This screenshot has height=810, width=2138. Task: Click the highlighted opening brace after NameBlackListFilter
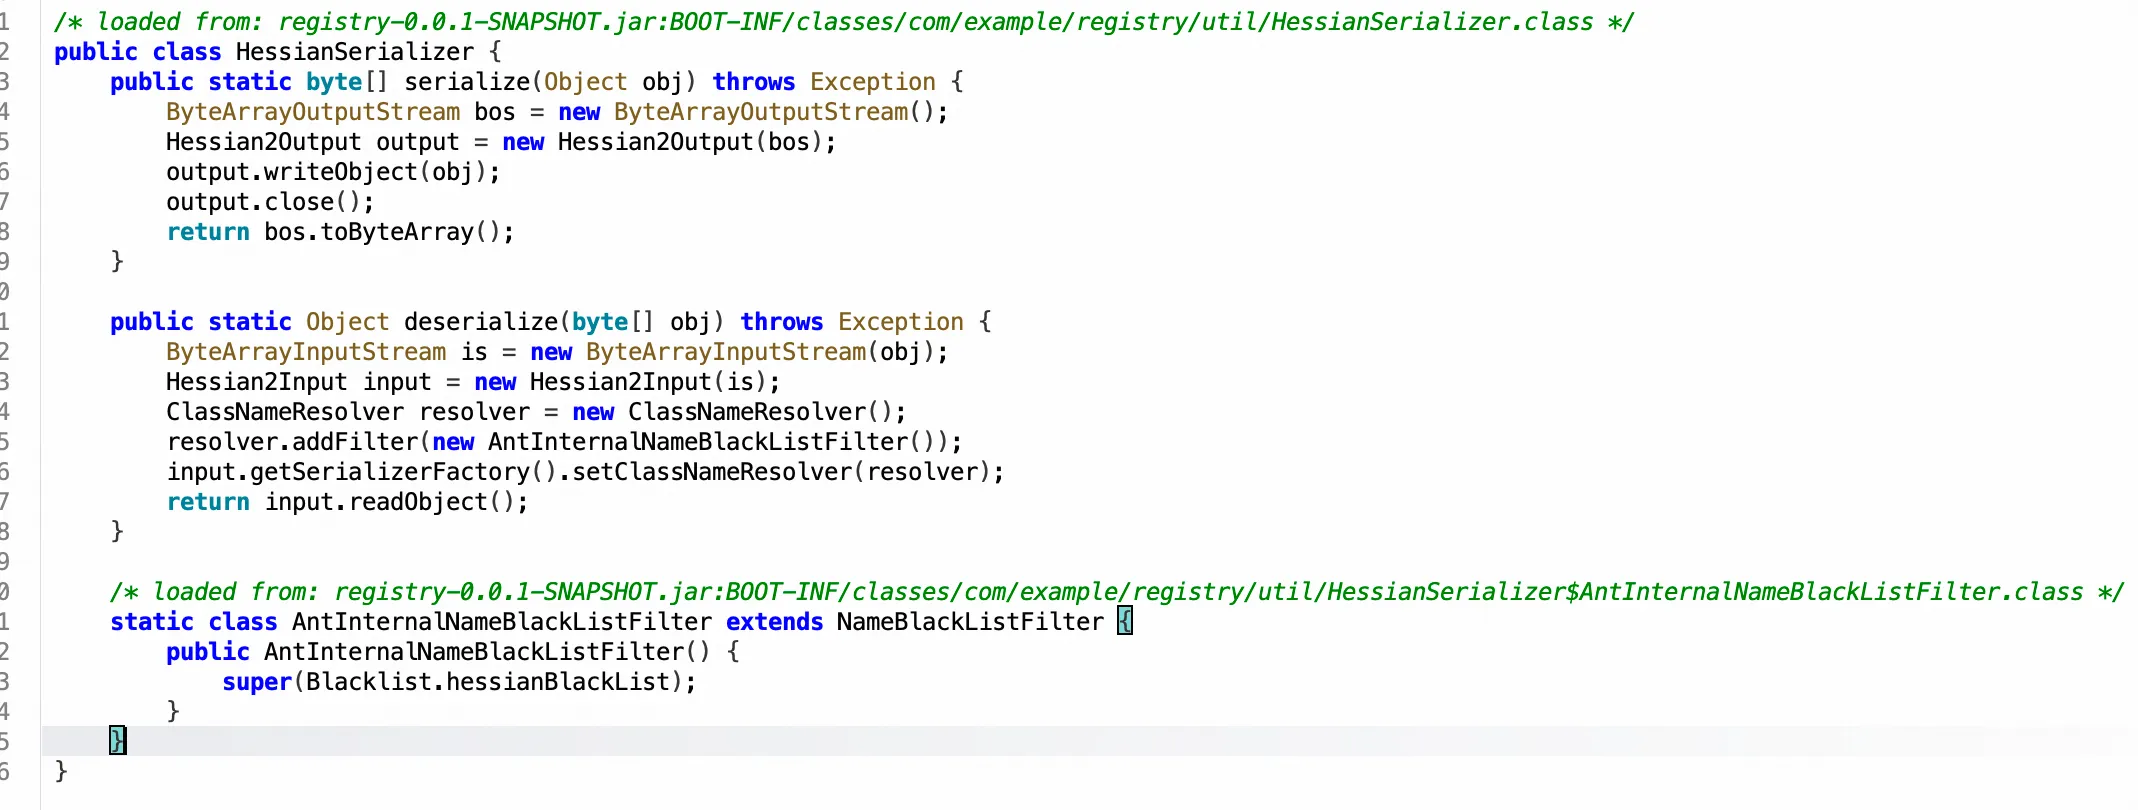click(x=1125, y=622)
